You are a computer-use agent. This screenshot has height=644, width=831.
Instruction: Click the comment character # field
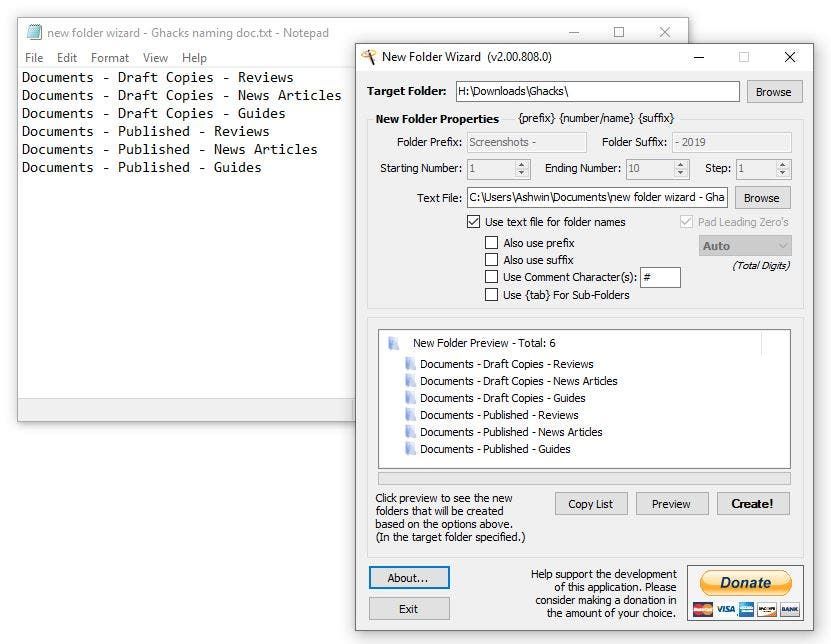click(x=660, y=277)
